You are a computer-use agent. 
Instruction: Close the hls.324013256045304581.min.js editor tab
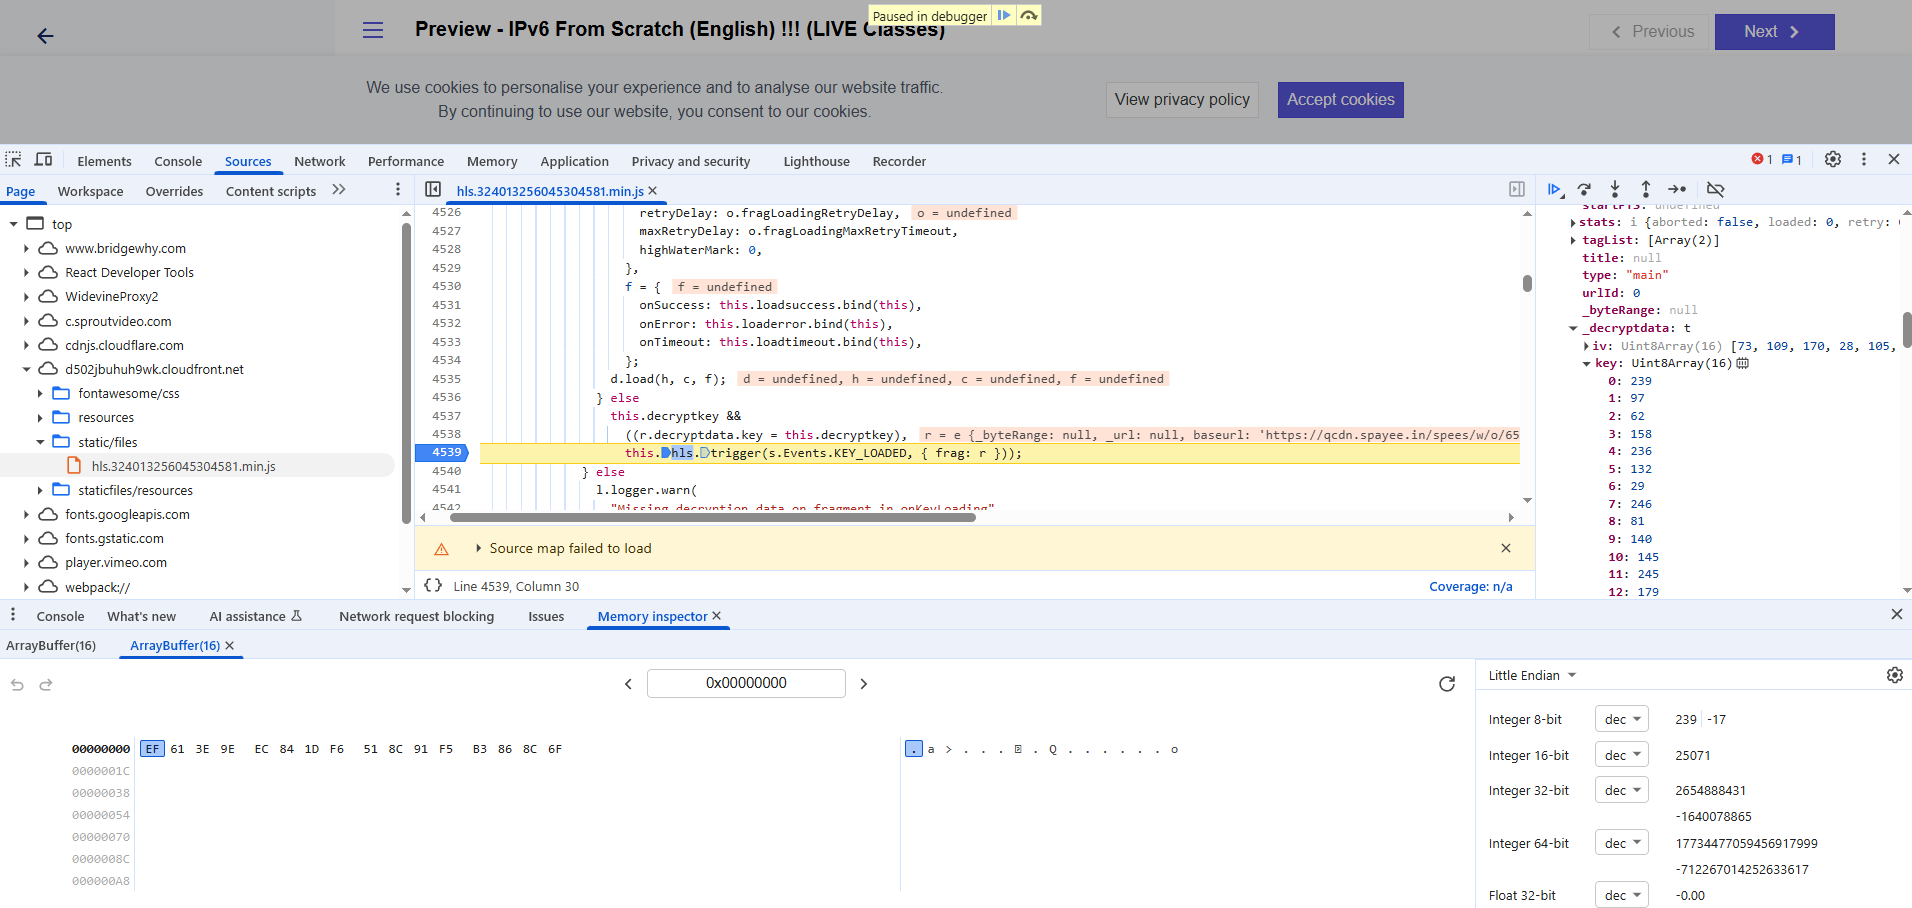[x=653, y=190]
